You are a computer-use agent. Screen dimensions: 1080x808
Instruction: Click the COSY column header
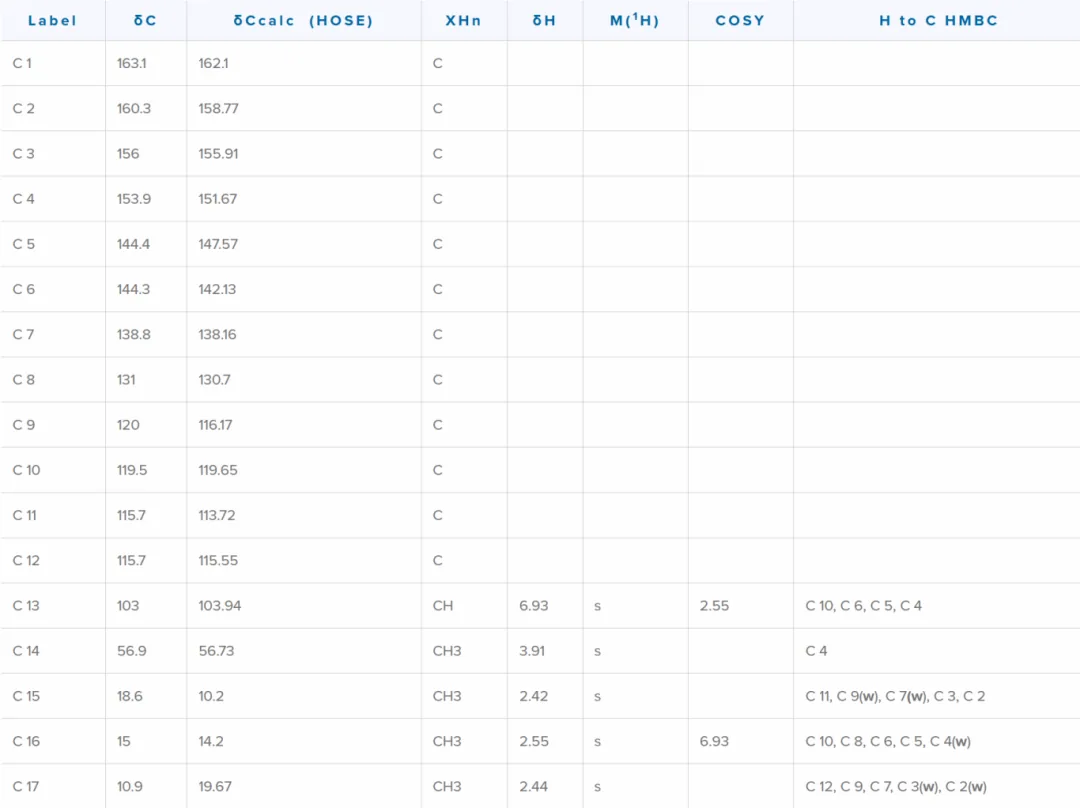[740, 21]
